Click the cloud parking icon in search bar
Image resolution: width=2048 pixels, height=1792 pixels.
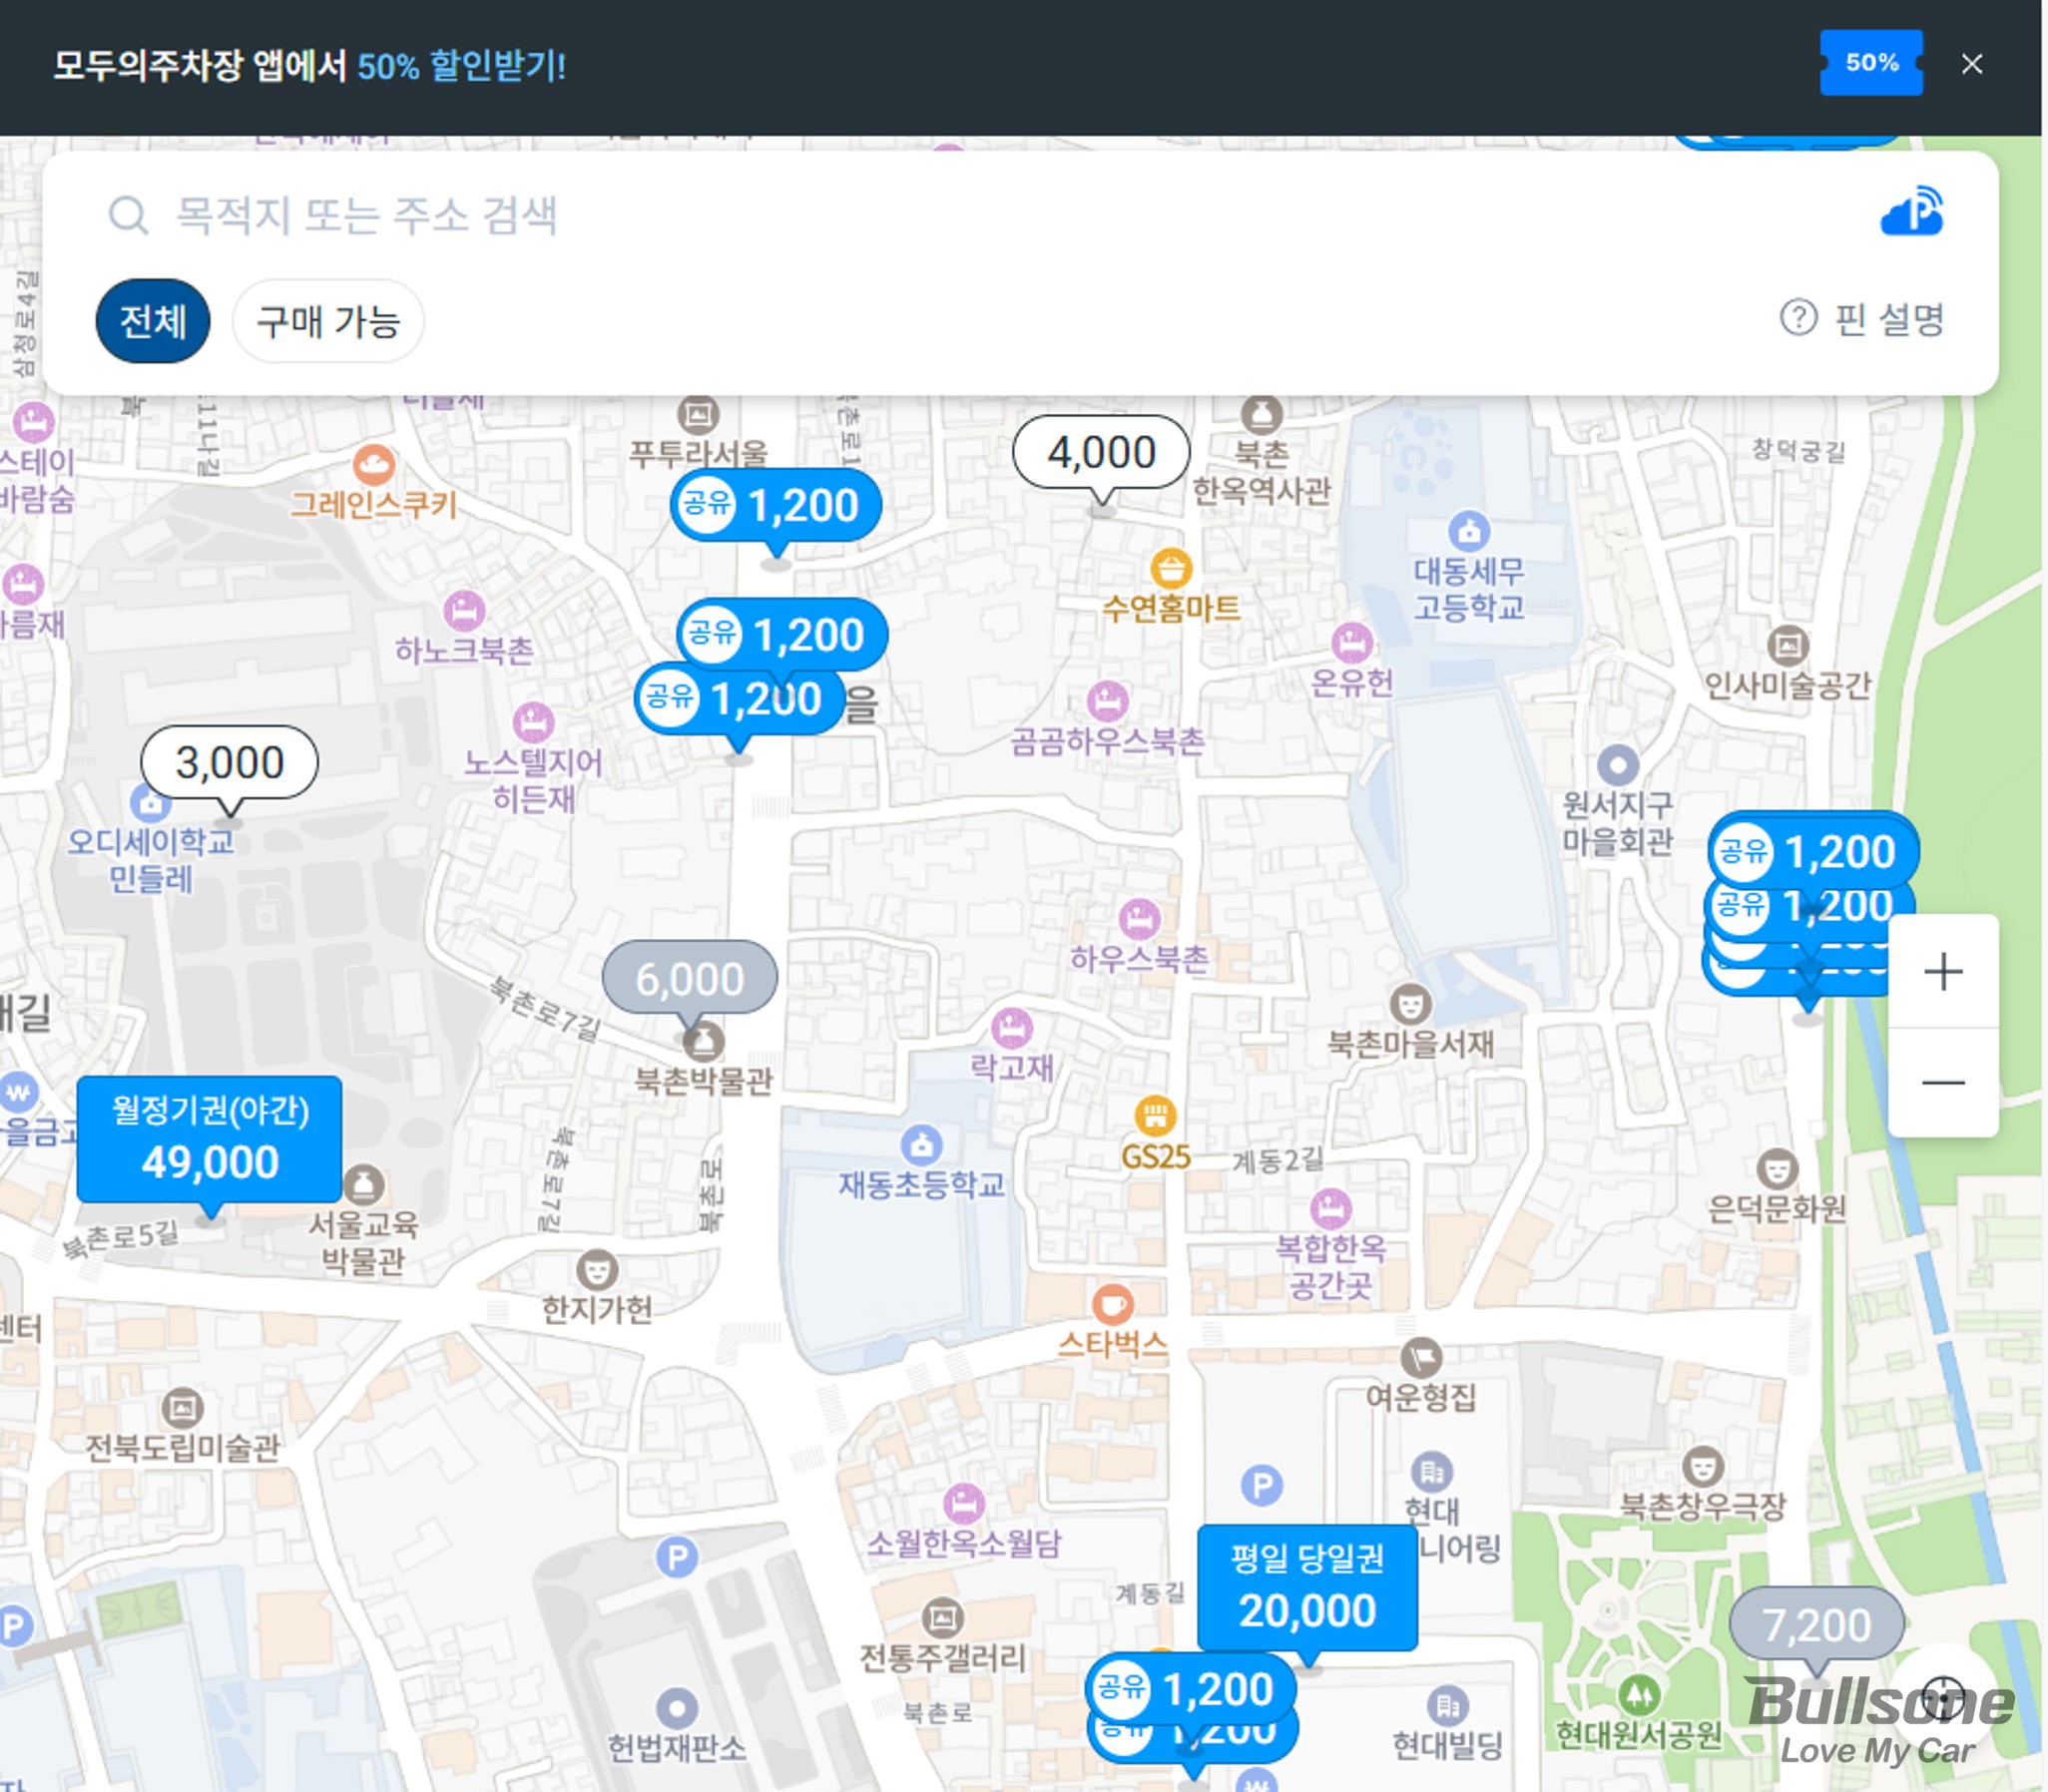pyautogui.click(x=1911, y=213)
